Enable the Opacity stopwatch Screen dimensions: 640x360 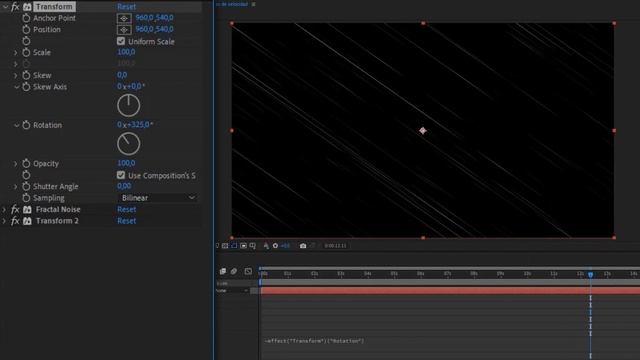click(26, 163)
